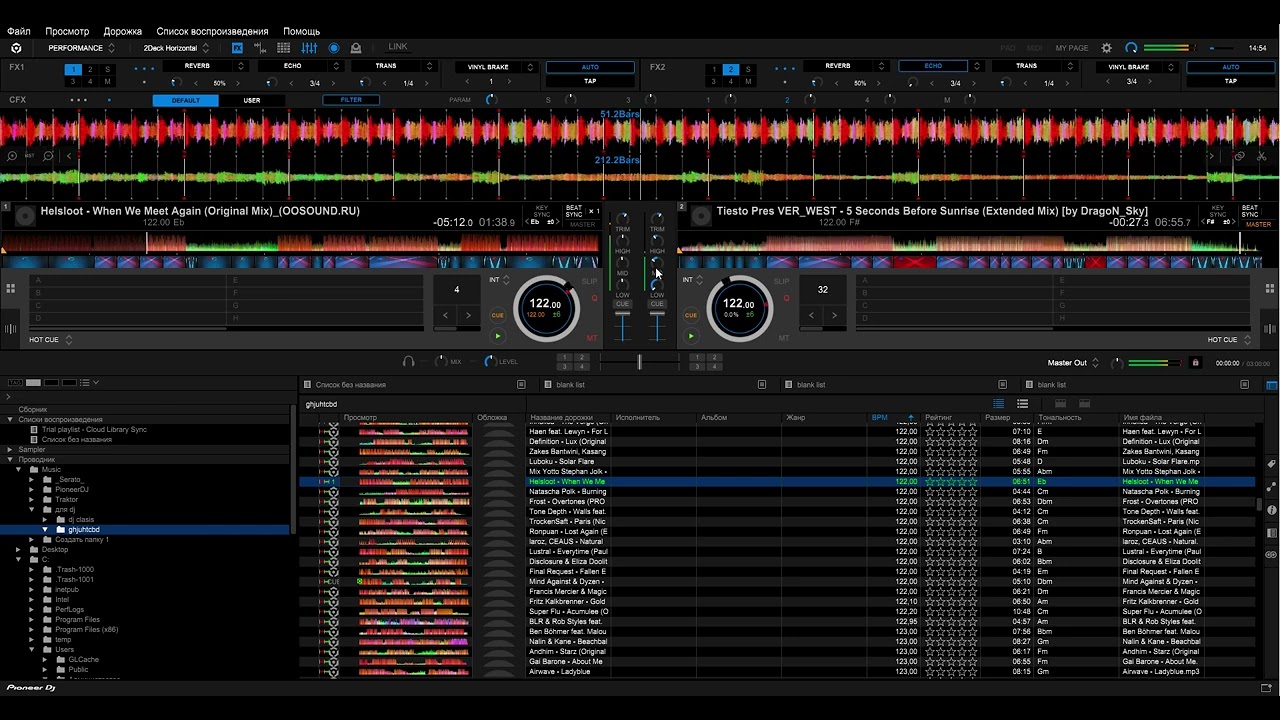Screen dimensions: 1280x720
Task: Enable channel 1 headphone CUE
Action: (x=623, y=304)
